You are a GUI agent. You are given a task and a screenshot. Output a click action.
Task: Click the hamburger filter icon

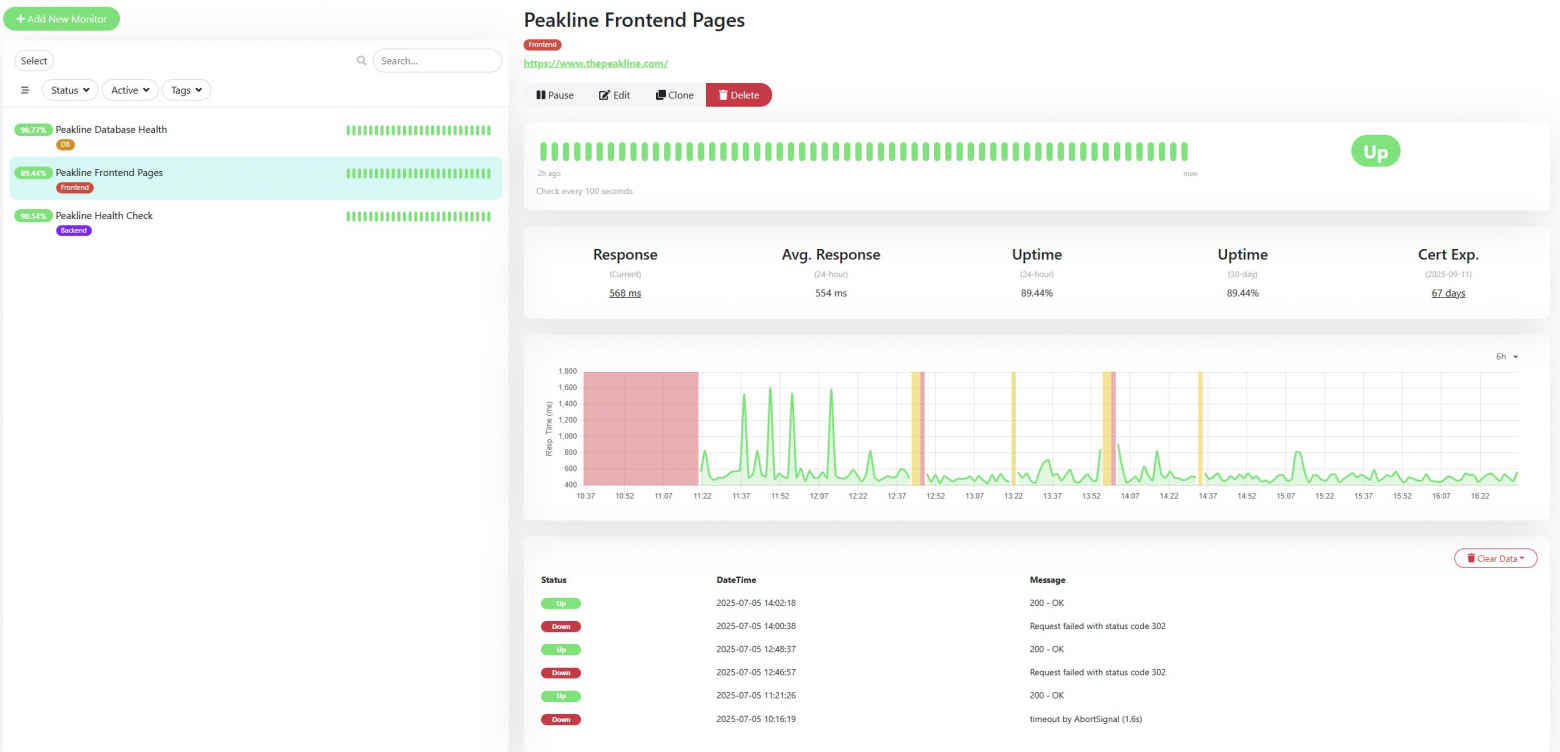tap(25, 90)
